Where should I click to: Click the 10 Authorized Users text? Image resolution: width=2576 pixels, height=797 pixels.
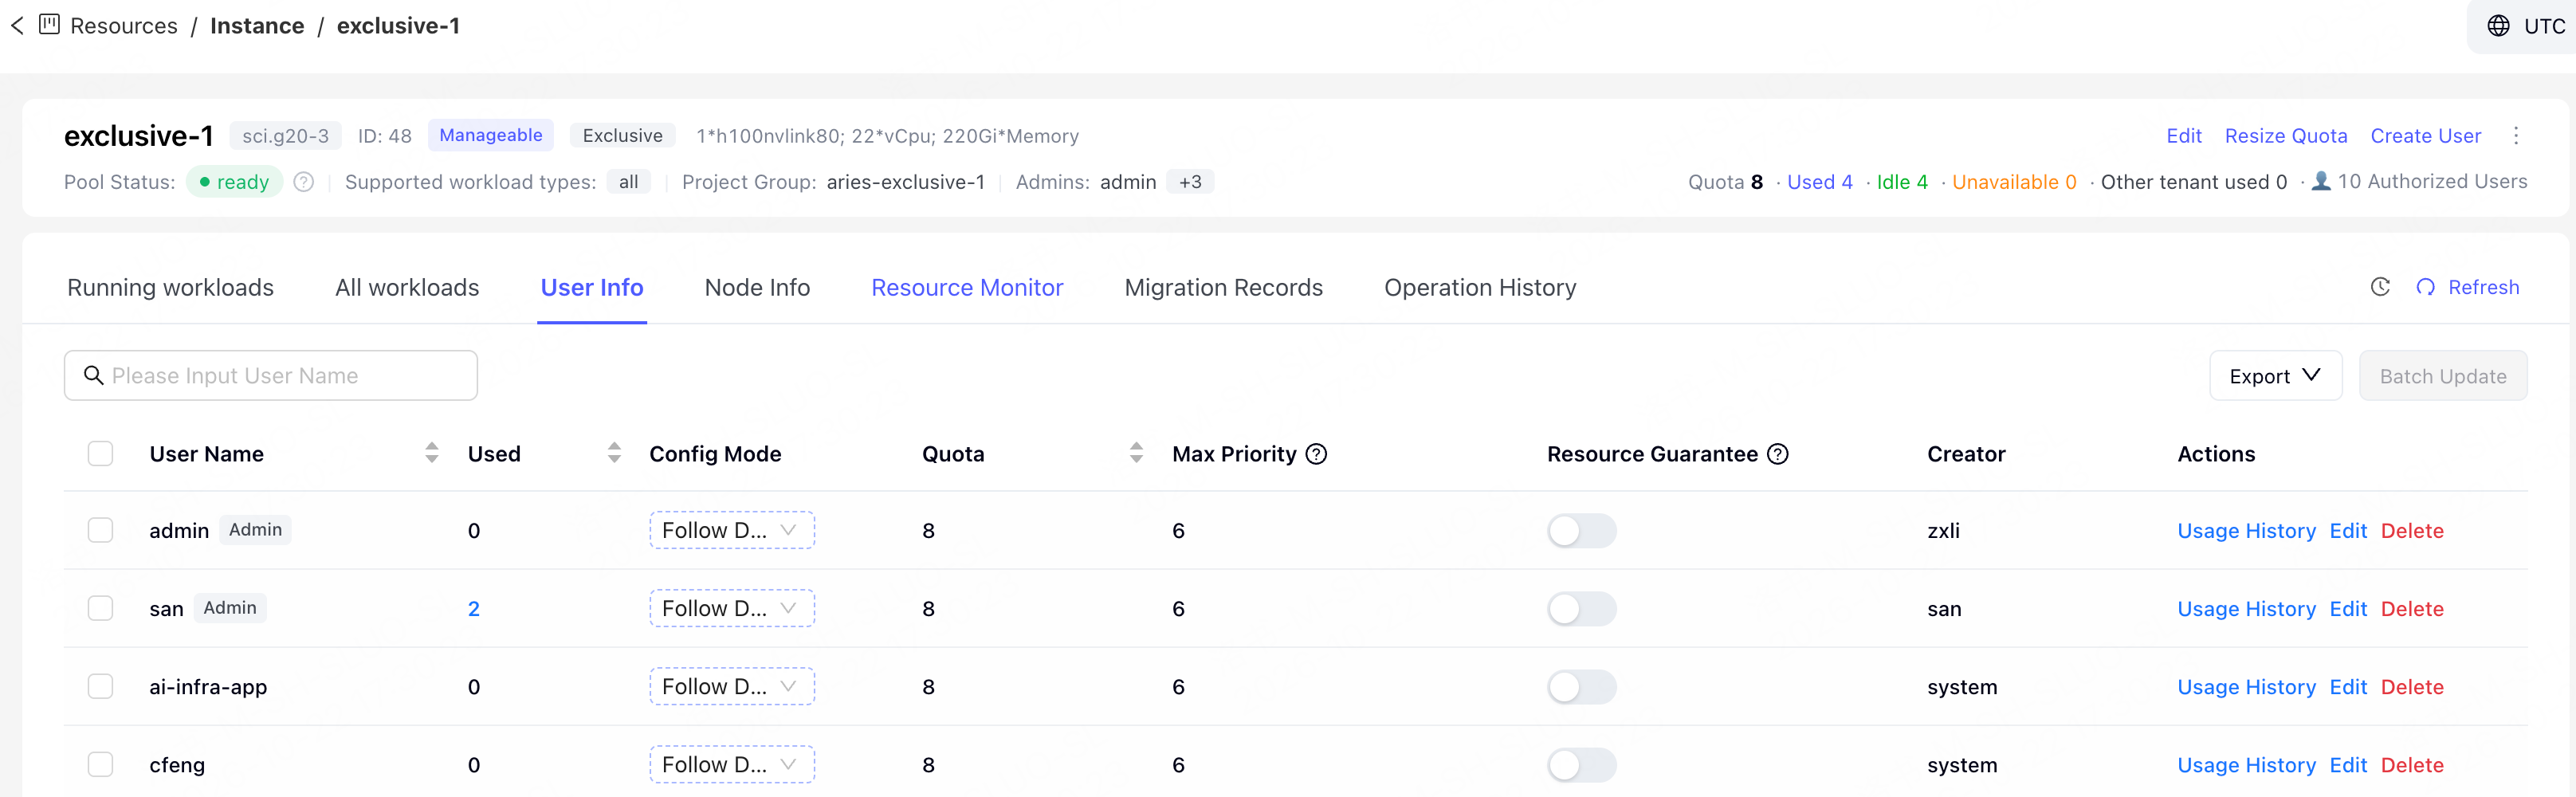coord(2432,181)
